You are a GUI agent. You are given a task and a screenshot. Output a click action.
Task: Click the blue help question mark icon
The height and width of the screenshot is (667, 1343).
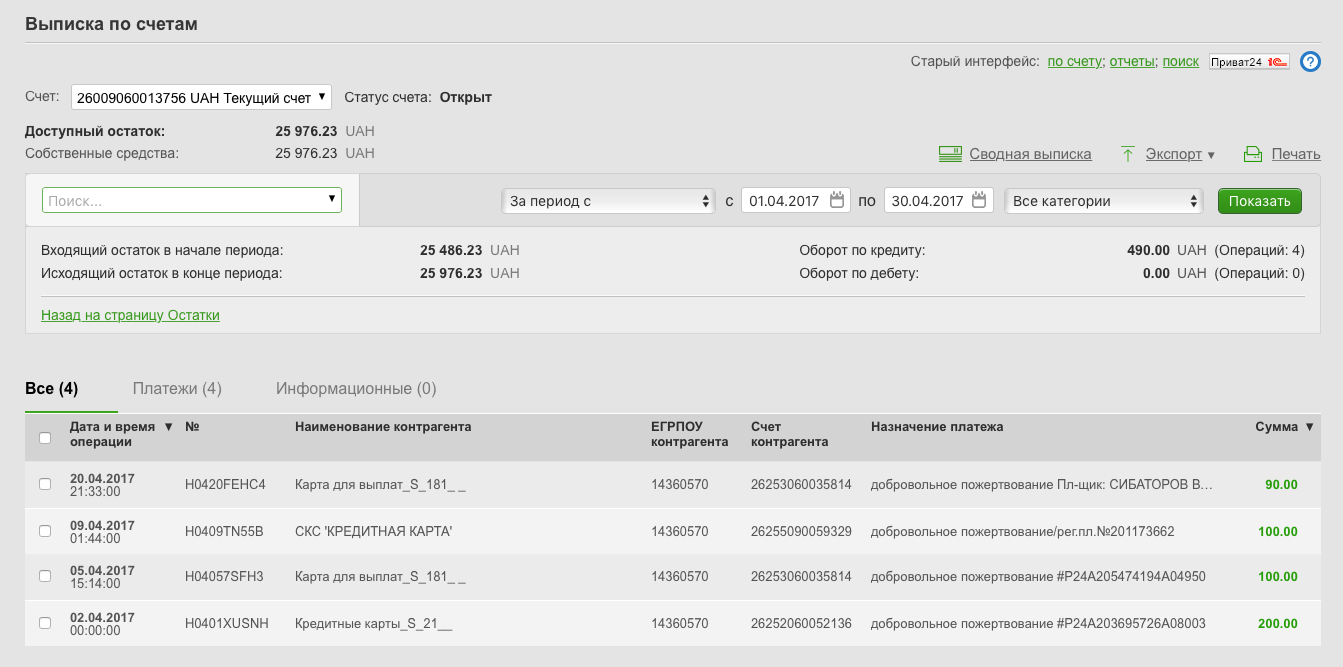pos(1310,62)
